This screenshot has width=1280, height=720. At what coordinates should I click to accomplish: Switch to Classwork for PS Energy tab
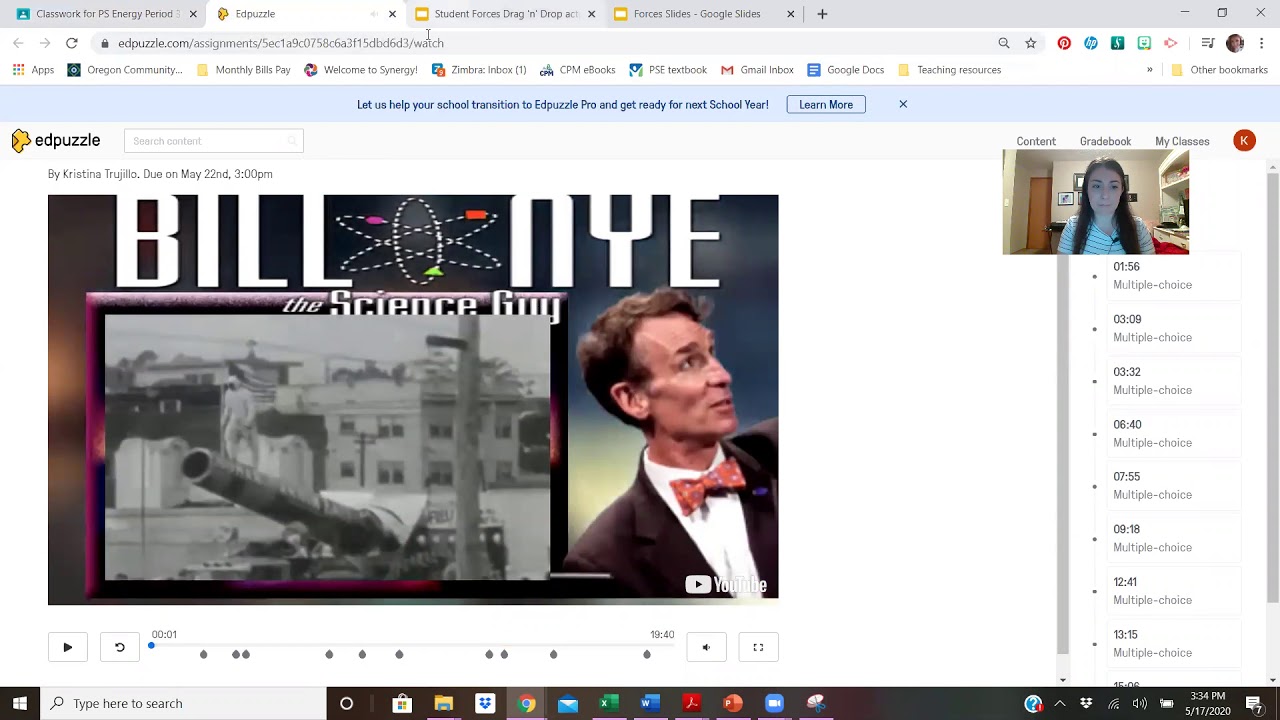[106, 14]
